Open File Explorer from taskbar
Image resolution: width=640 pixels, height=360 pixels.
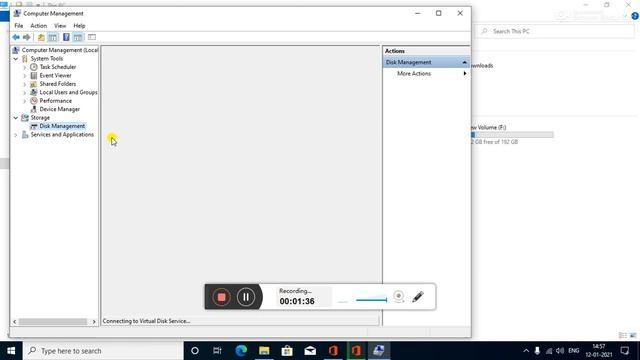[264, 351]
